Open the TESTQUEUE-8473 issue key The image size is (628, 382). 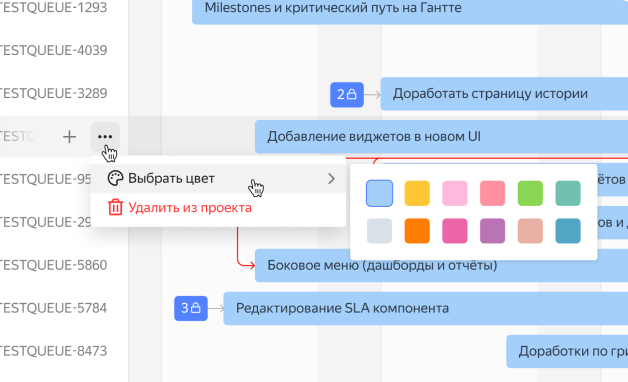53,351
